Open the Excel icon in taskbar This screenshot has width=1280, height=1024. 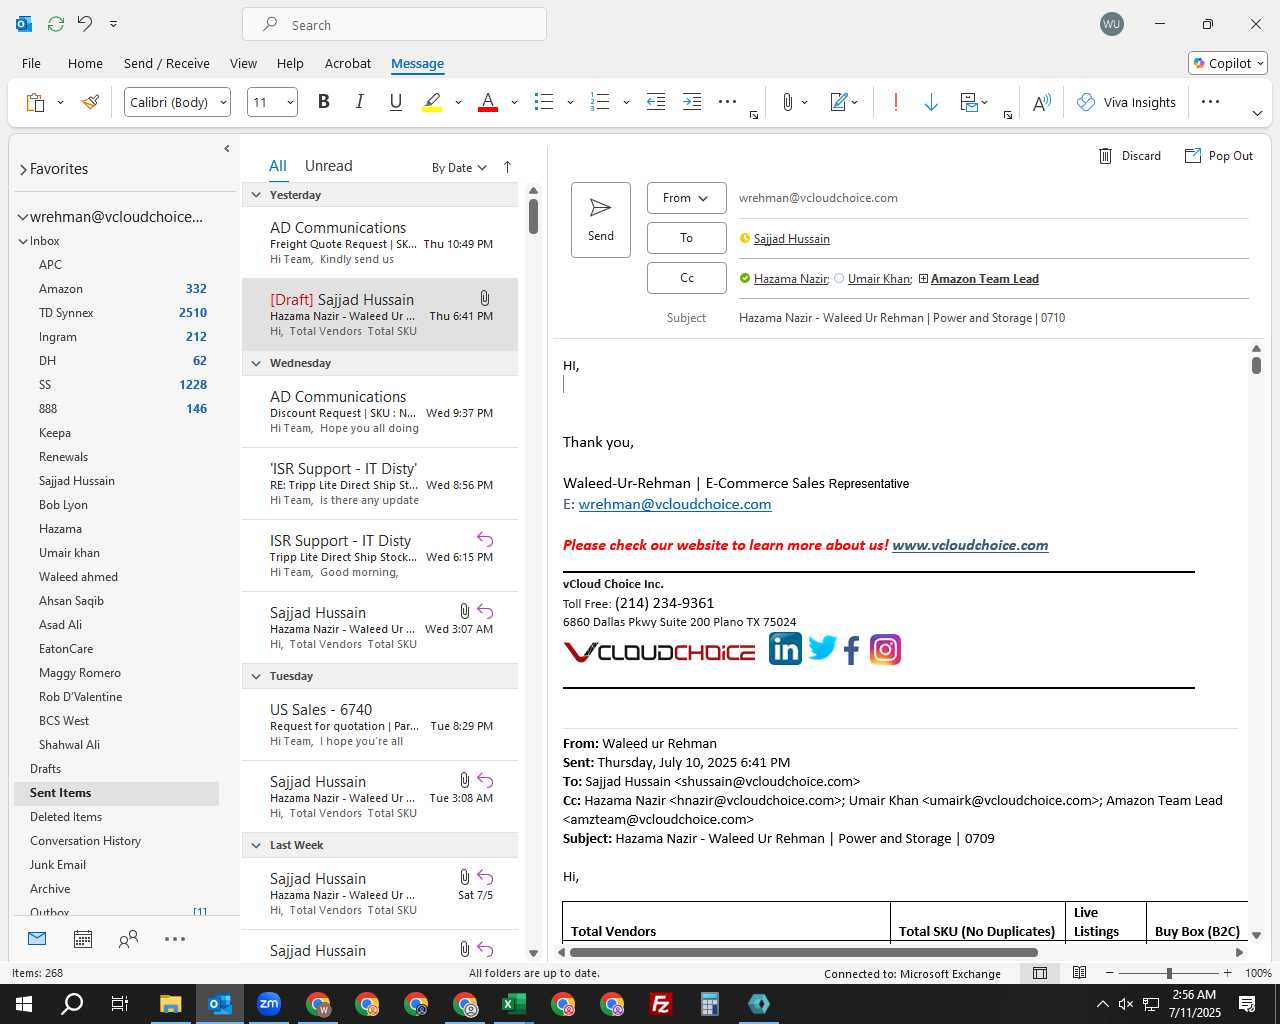(514, 1004)
